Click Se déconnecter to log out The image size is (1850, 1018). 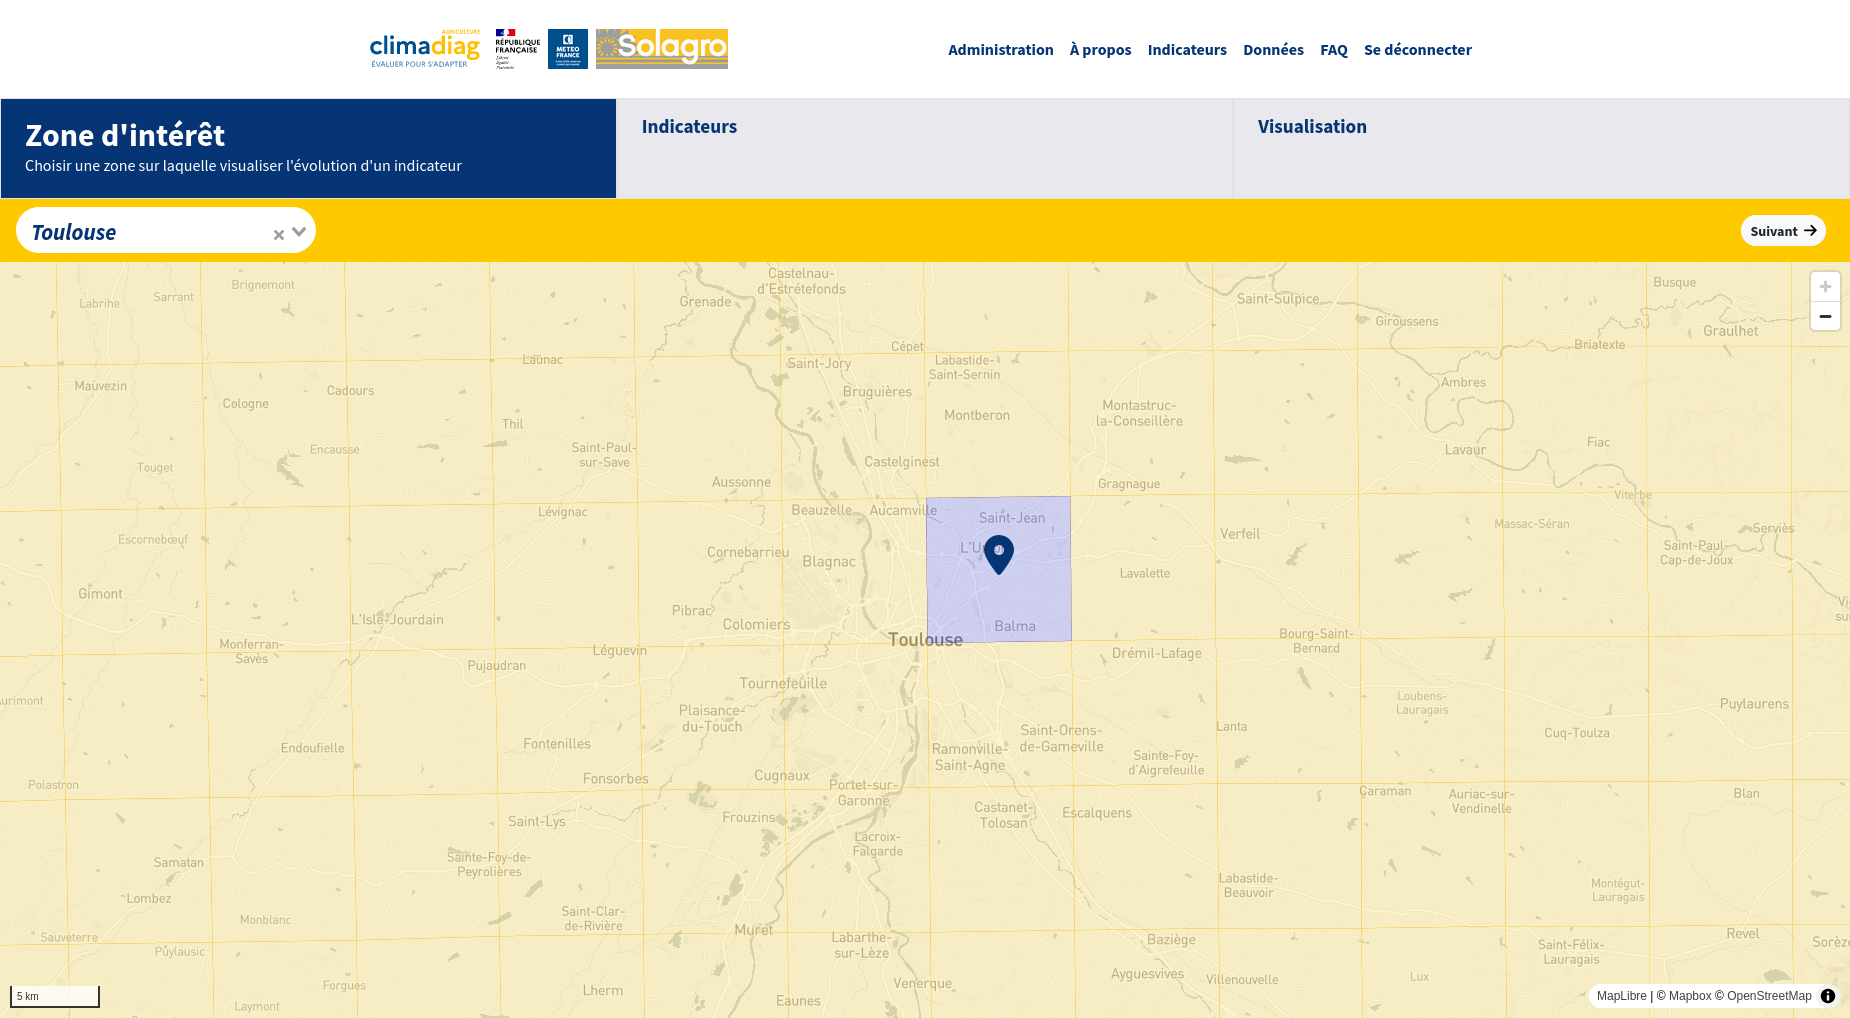click(x=1417, y=50)
